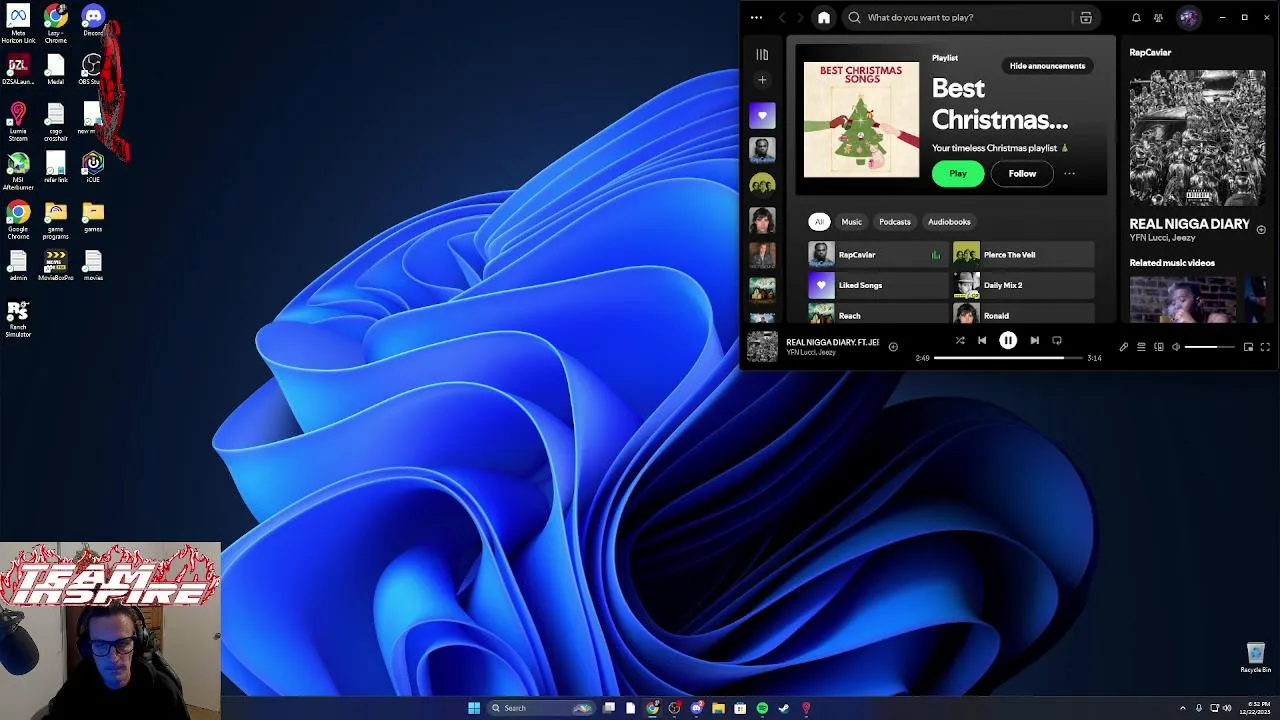Viewport: 1280px width, 720px height.
Task: Open RapCaviar title in right panel
Action: [x=1150, y=52]
